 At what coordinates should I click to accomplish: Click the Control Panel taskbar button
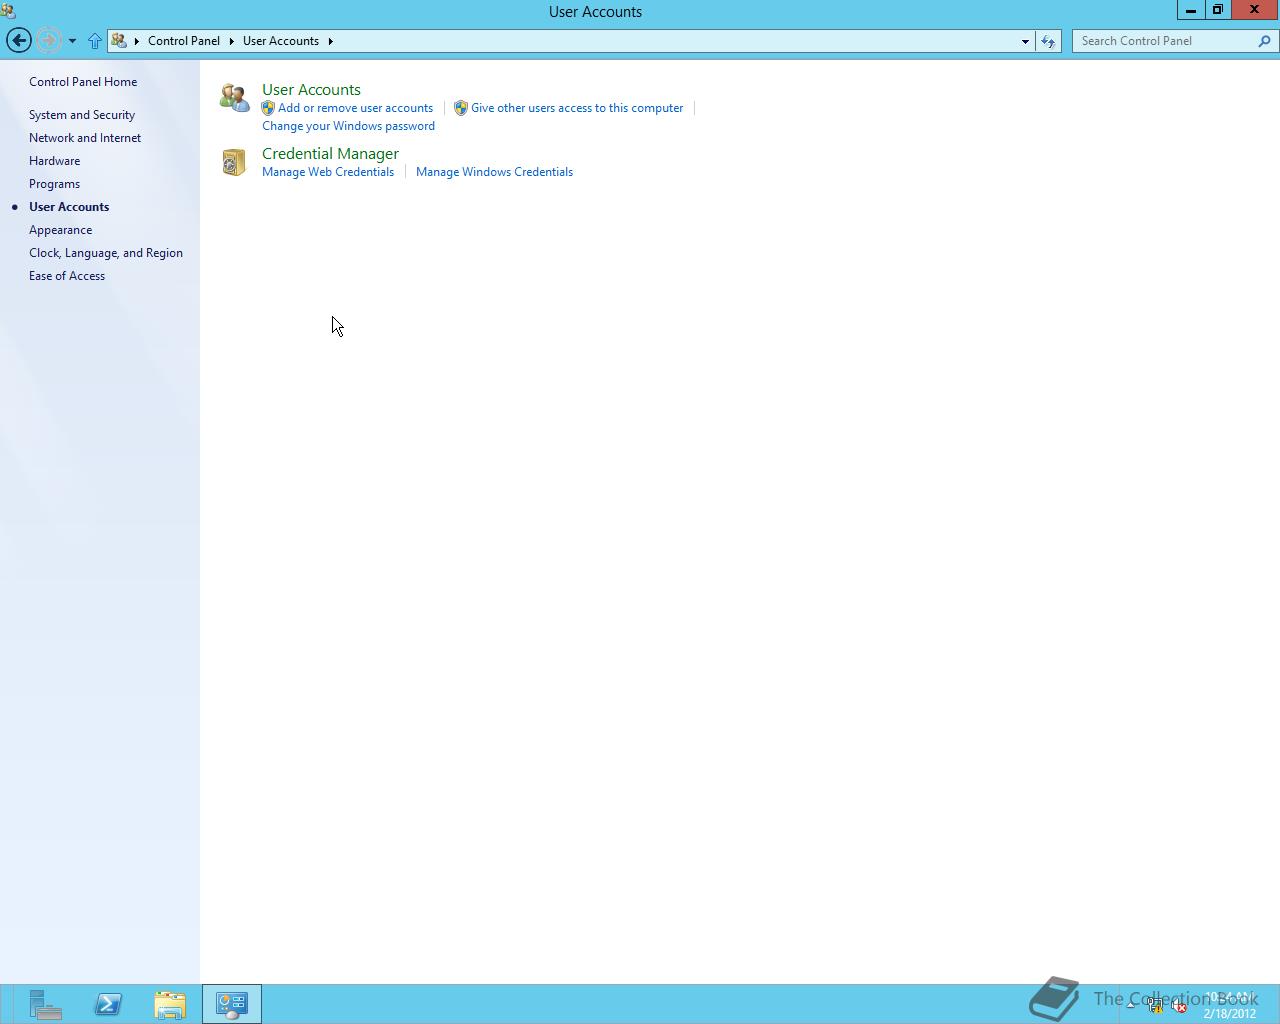232,1004
